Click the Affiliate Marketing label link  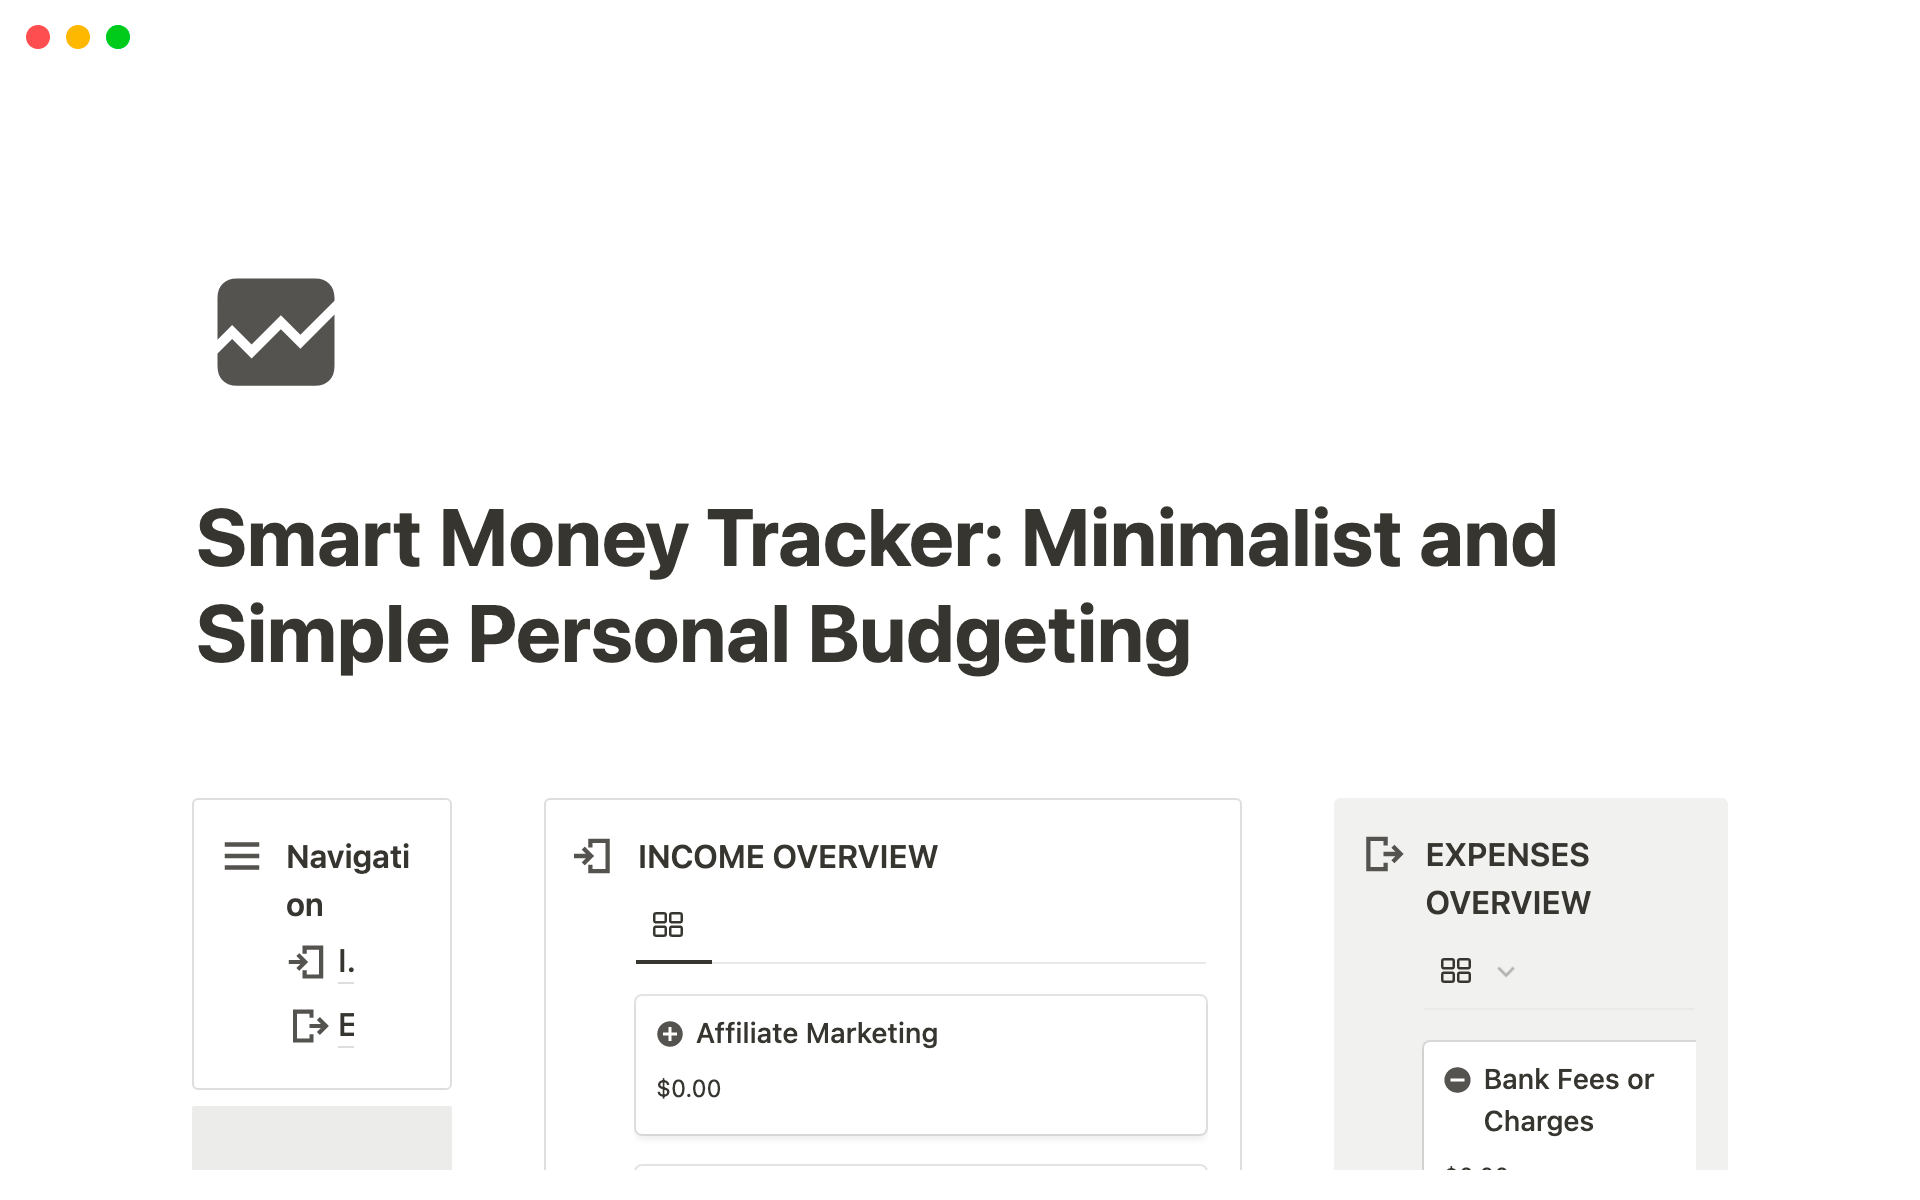click(816, 1034)
